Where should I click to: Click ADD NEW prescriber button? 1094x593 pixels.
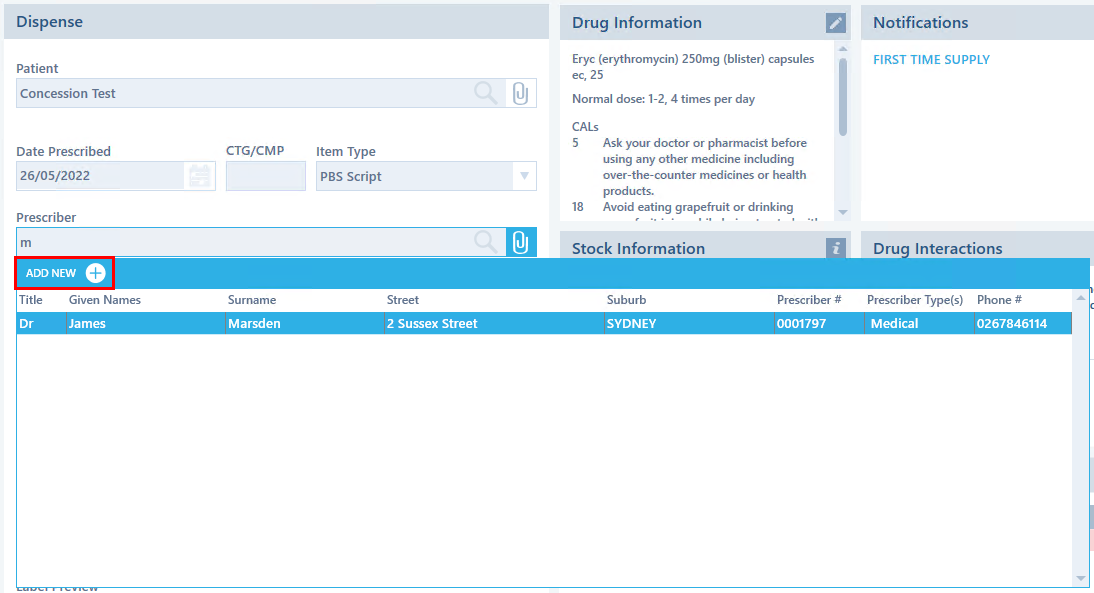[x=52, y=273]
